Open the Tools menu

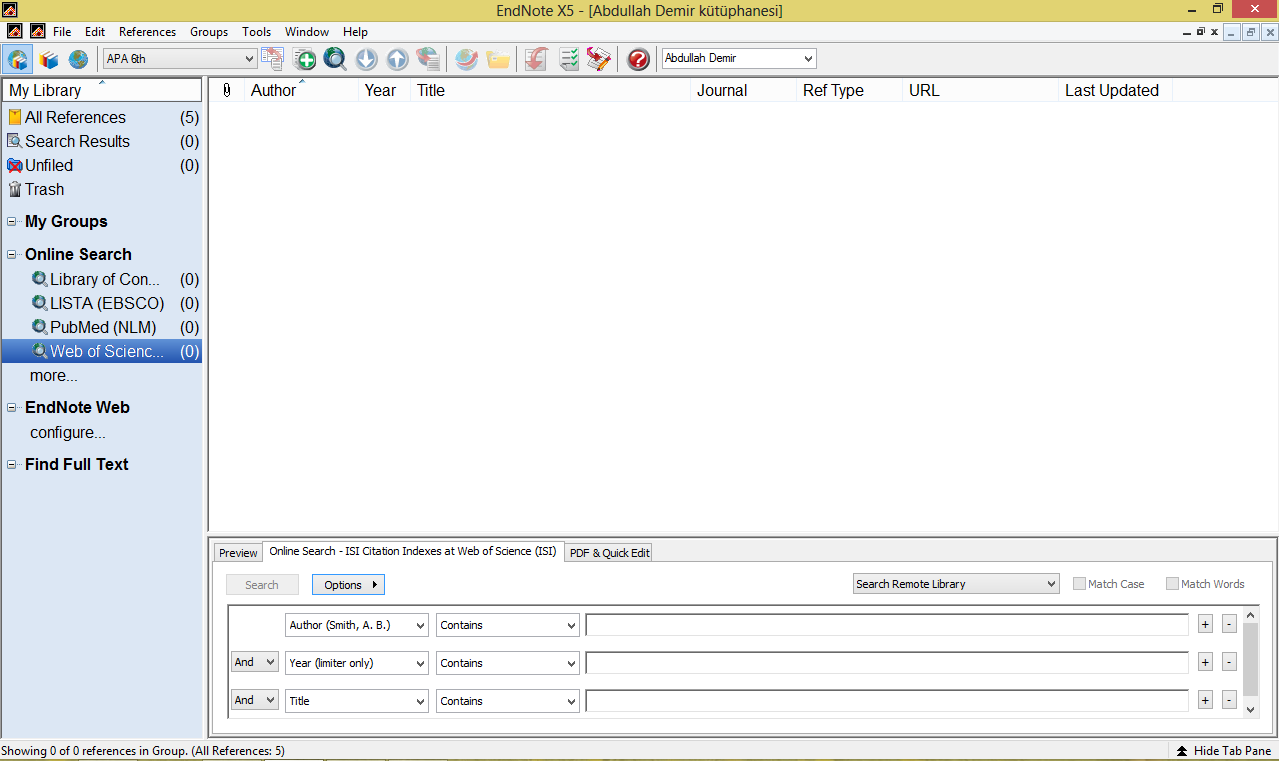click(257, 32)
